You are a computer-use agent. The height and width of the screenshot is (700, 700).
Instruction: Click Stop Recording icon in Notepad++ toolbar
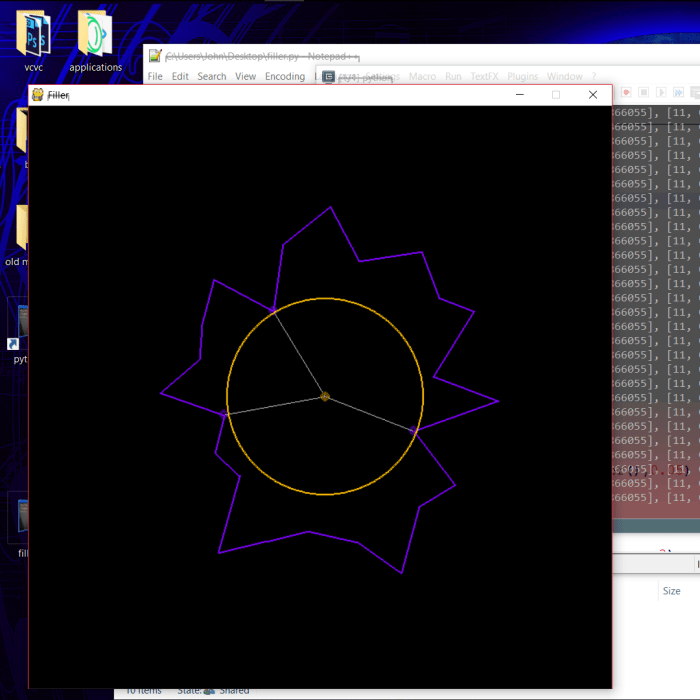click(x=643, y=92)
